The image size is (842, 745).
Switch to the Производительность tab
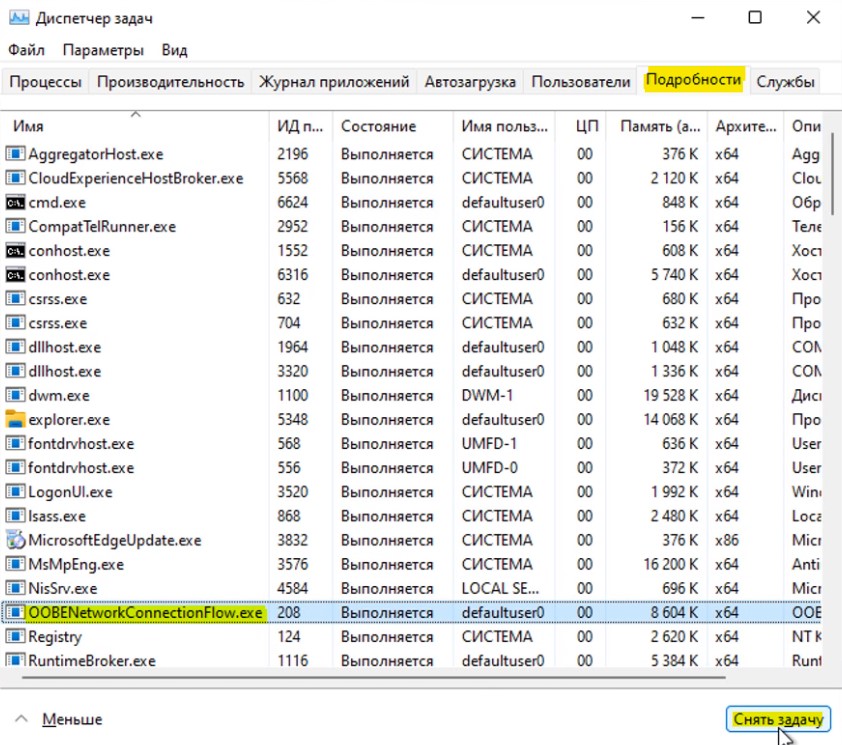pos(170,82)
